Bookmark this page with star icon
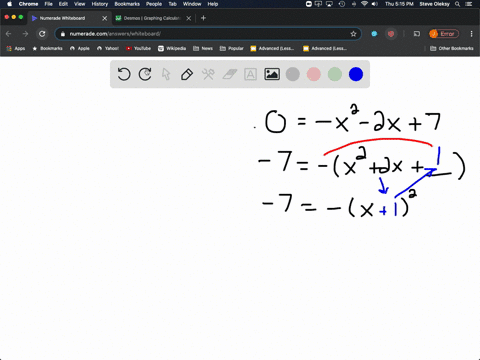The height and width of the screenshot is (360, 480). tap(353, 34)
